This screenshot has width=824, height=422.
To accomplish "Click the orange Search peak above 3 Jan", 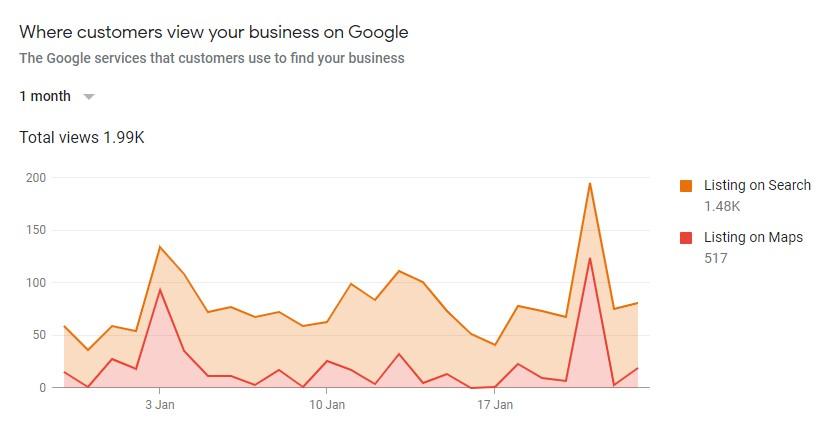I will tap(160, 247).
